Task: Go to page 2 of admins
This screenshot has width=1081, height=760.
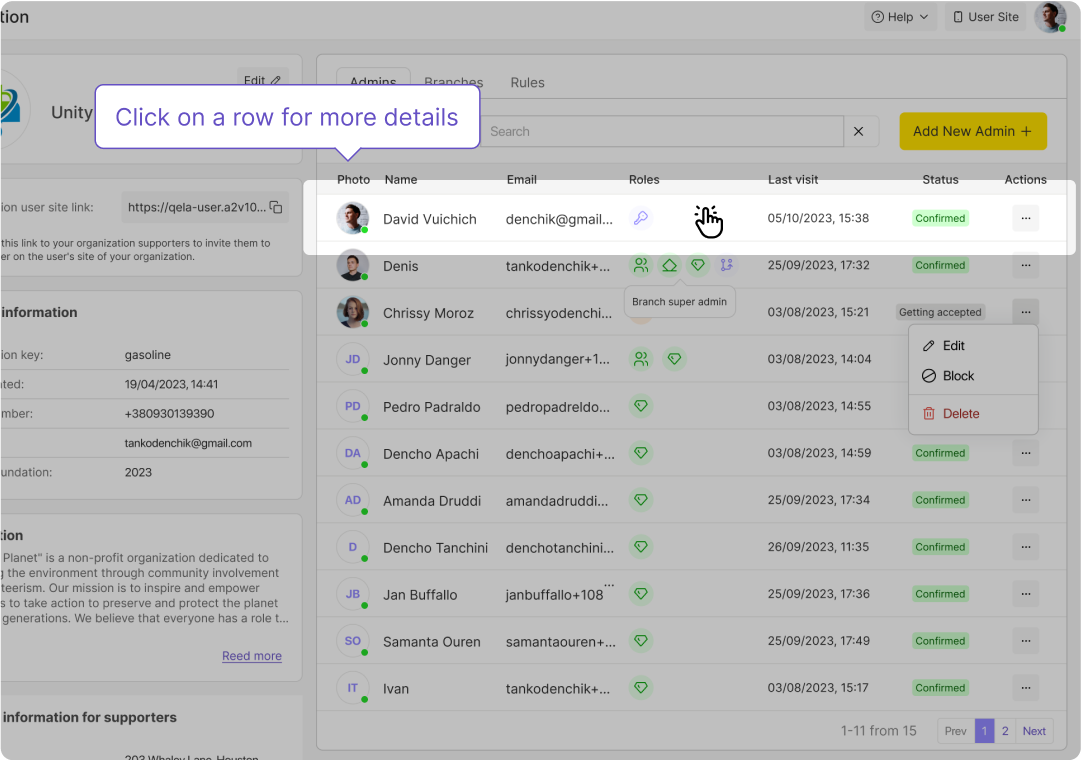Action: point(1005,731)
